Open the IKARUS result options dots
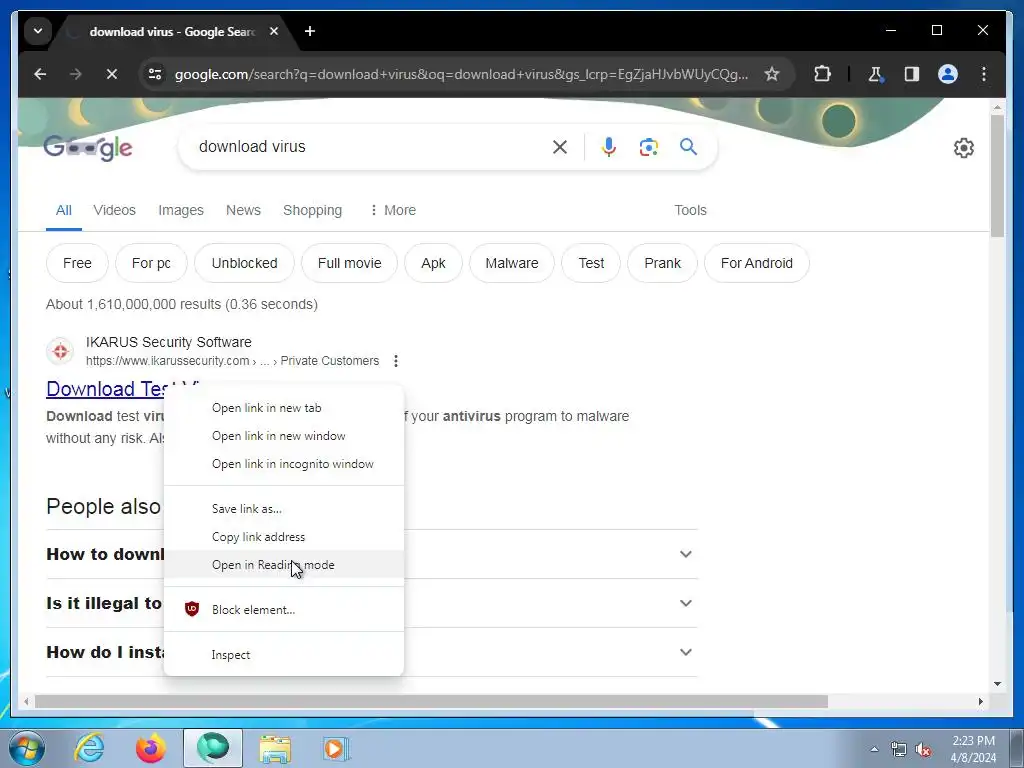This screenshot has width=1024, height=768. [396, 360]
